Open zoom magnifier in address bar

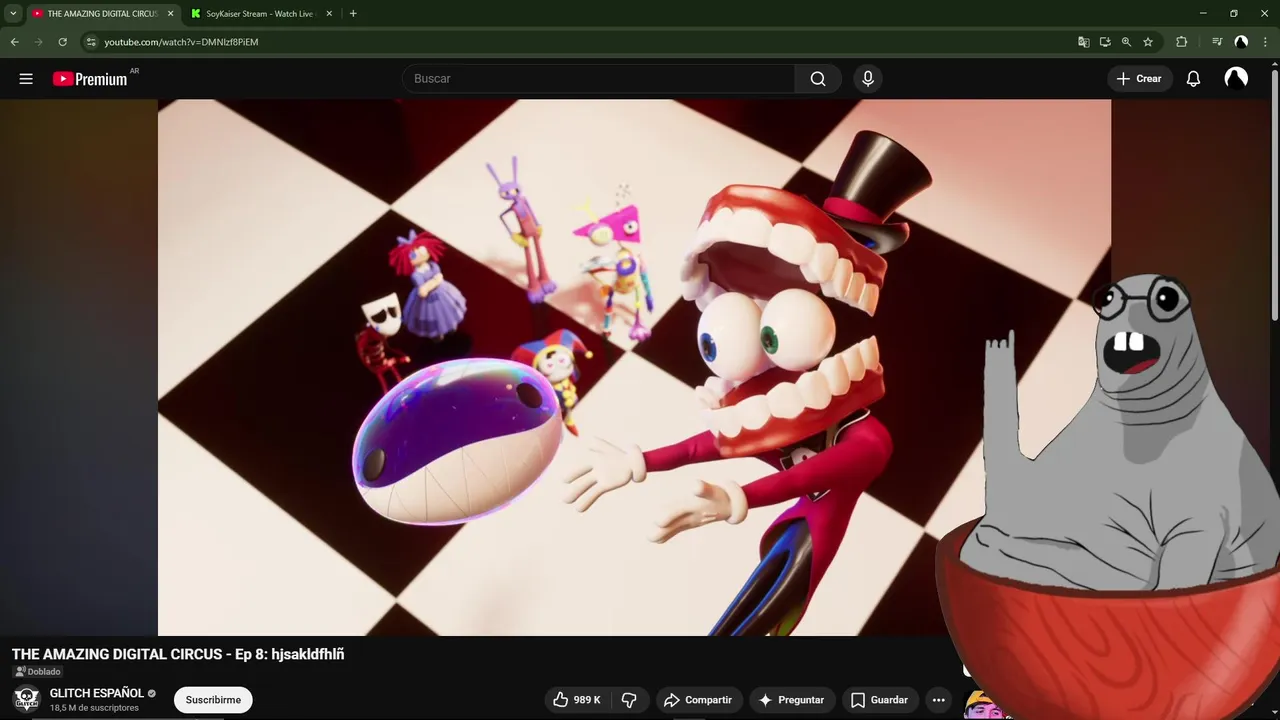tap(1126, 42)
